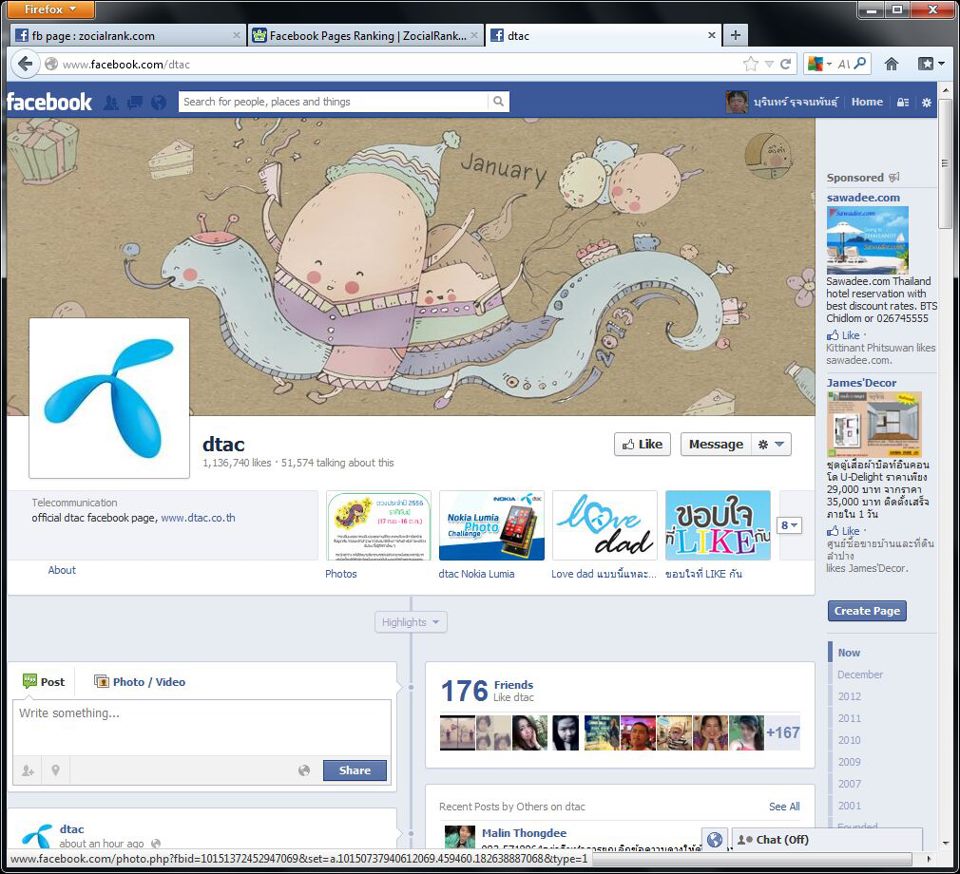Select the Photo / Video composer tab
Image resolution: width=960 pixels, height=874 pixels.
(x=140, y=682)
